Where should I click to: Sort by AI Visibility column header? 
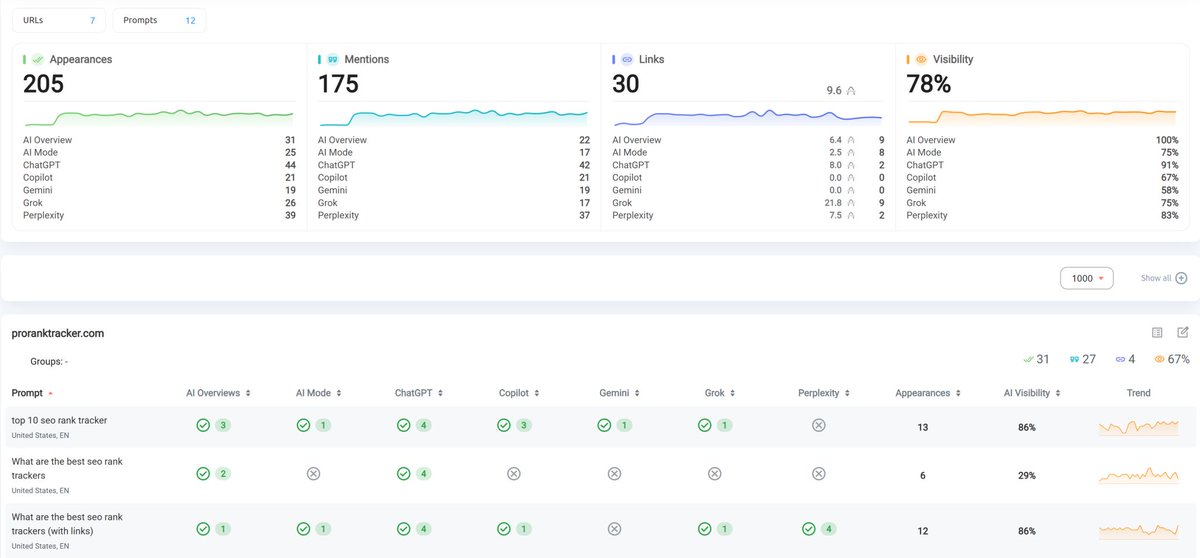(x=1032, y=393)
